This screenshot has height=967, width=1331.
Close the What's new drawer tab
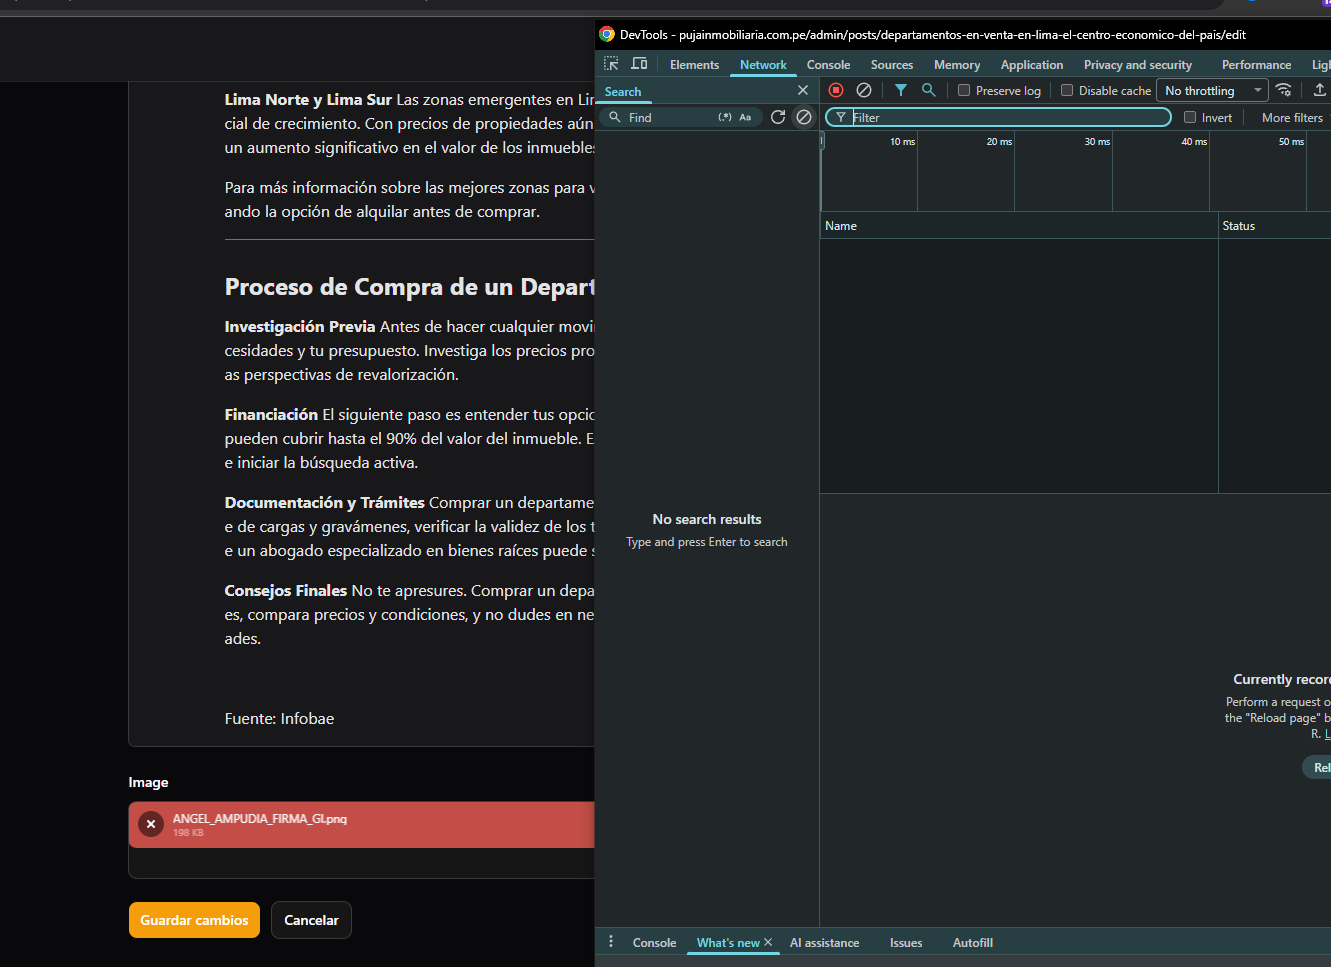768,942
